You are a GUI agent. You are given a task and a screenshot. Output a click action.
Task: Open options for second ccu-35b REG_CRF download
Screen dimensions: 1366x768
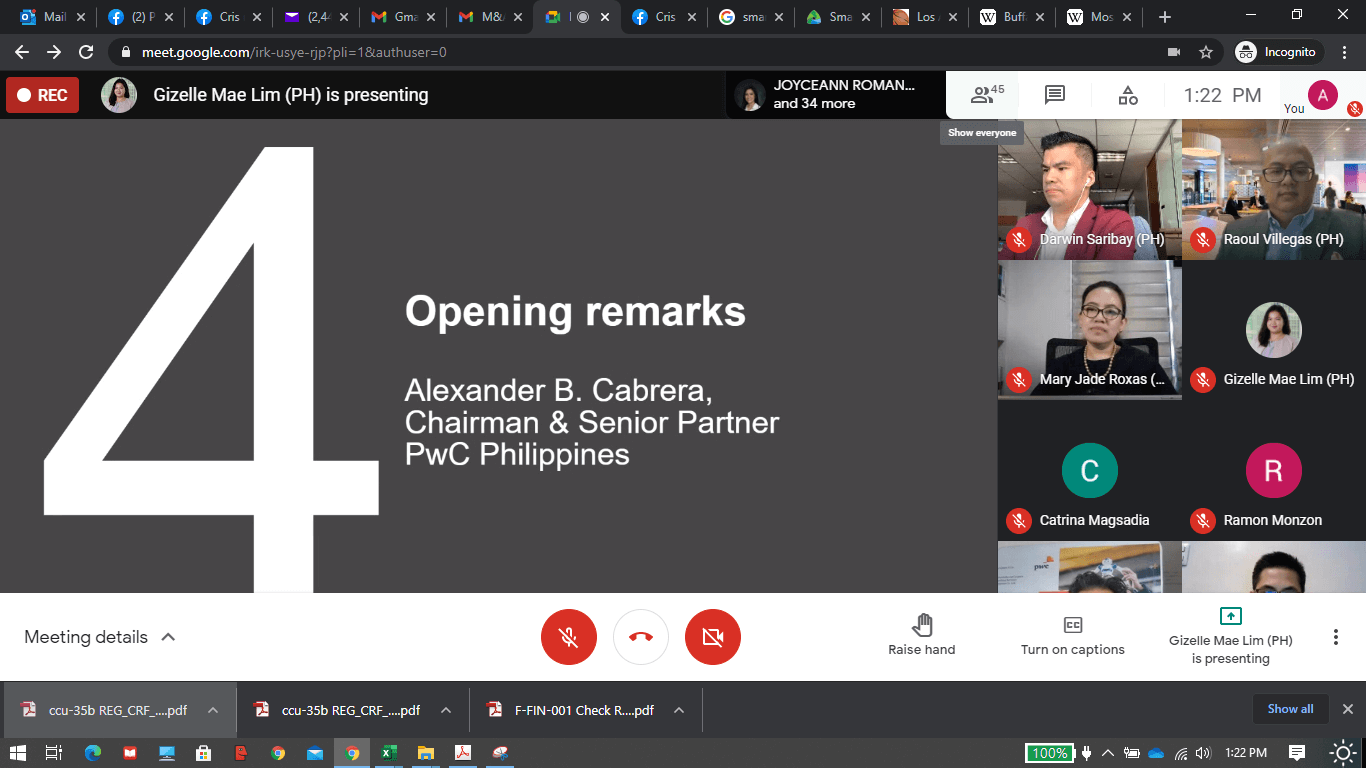click(446, 711)
